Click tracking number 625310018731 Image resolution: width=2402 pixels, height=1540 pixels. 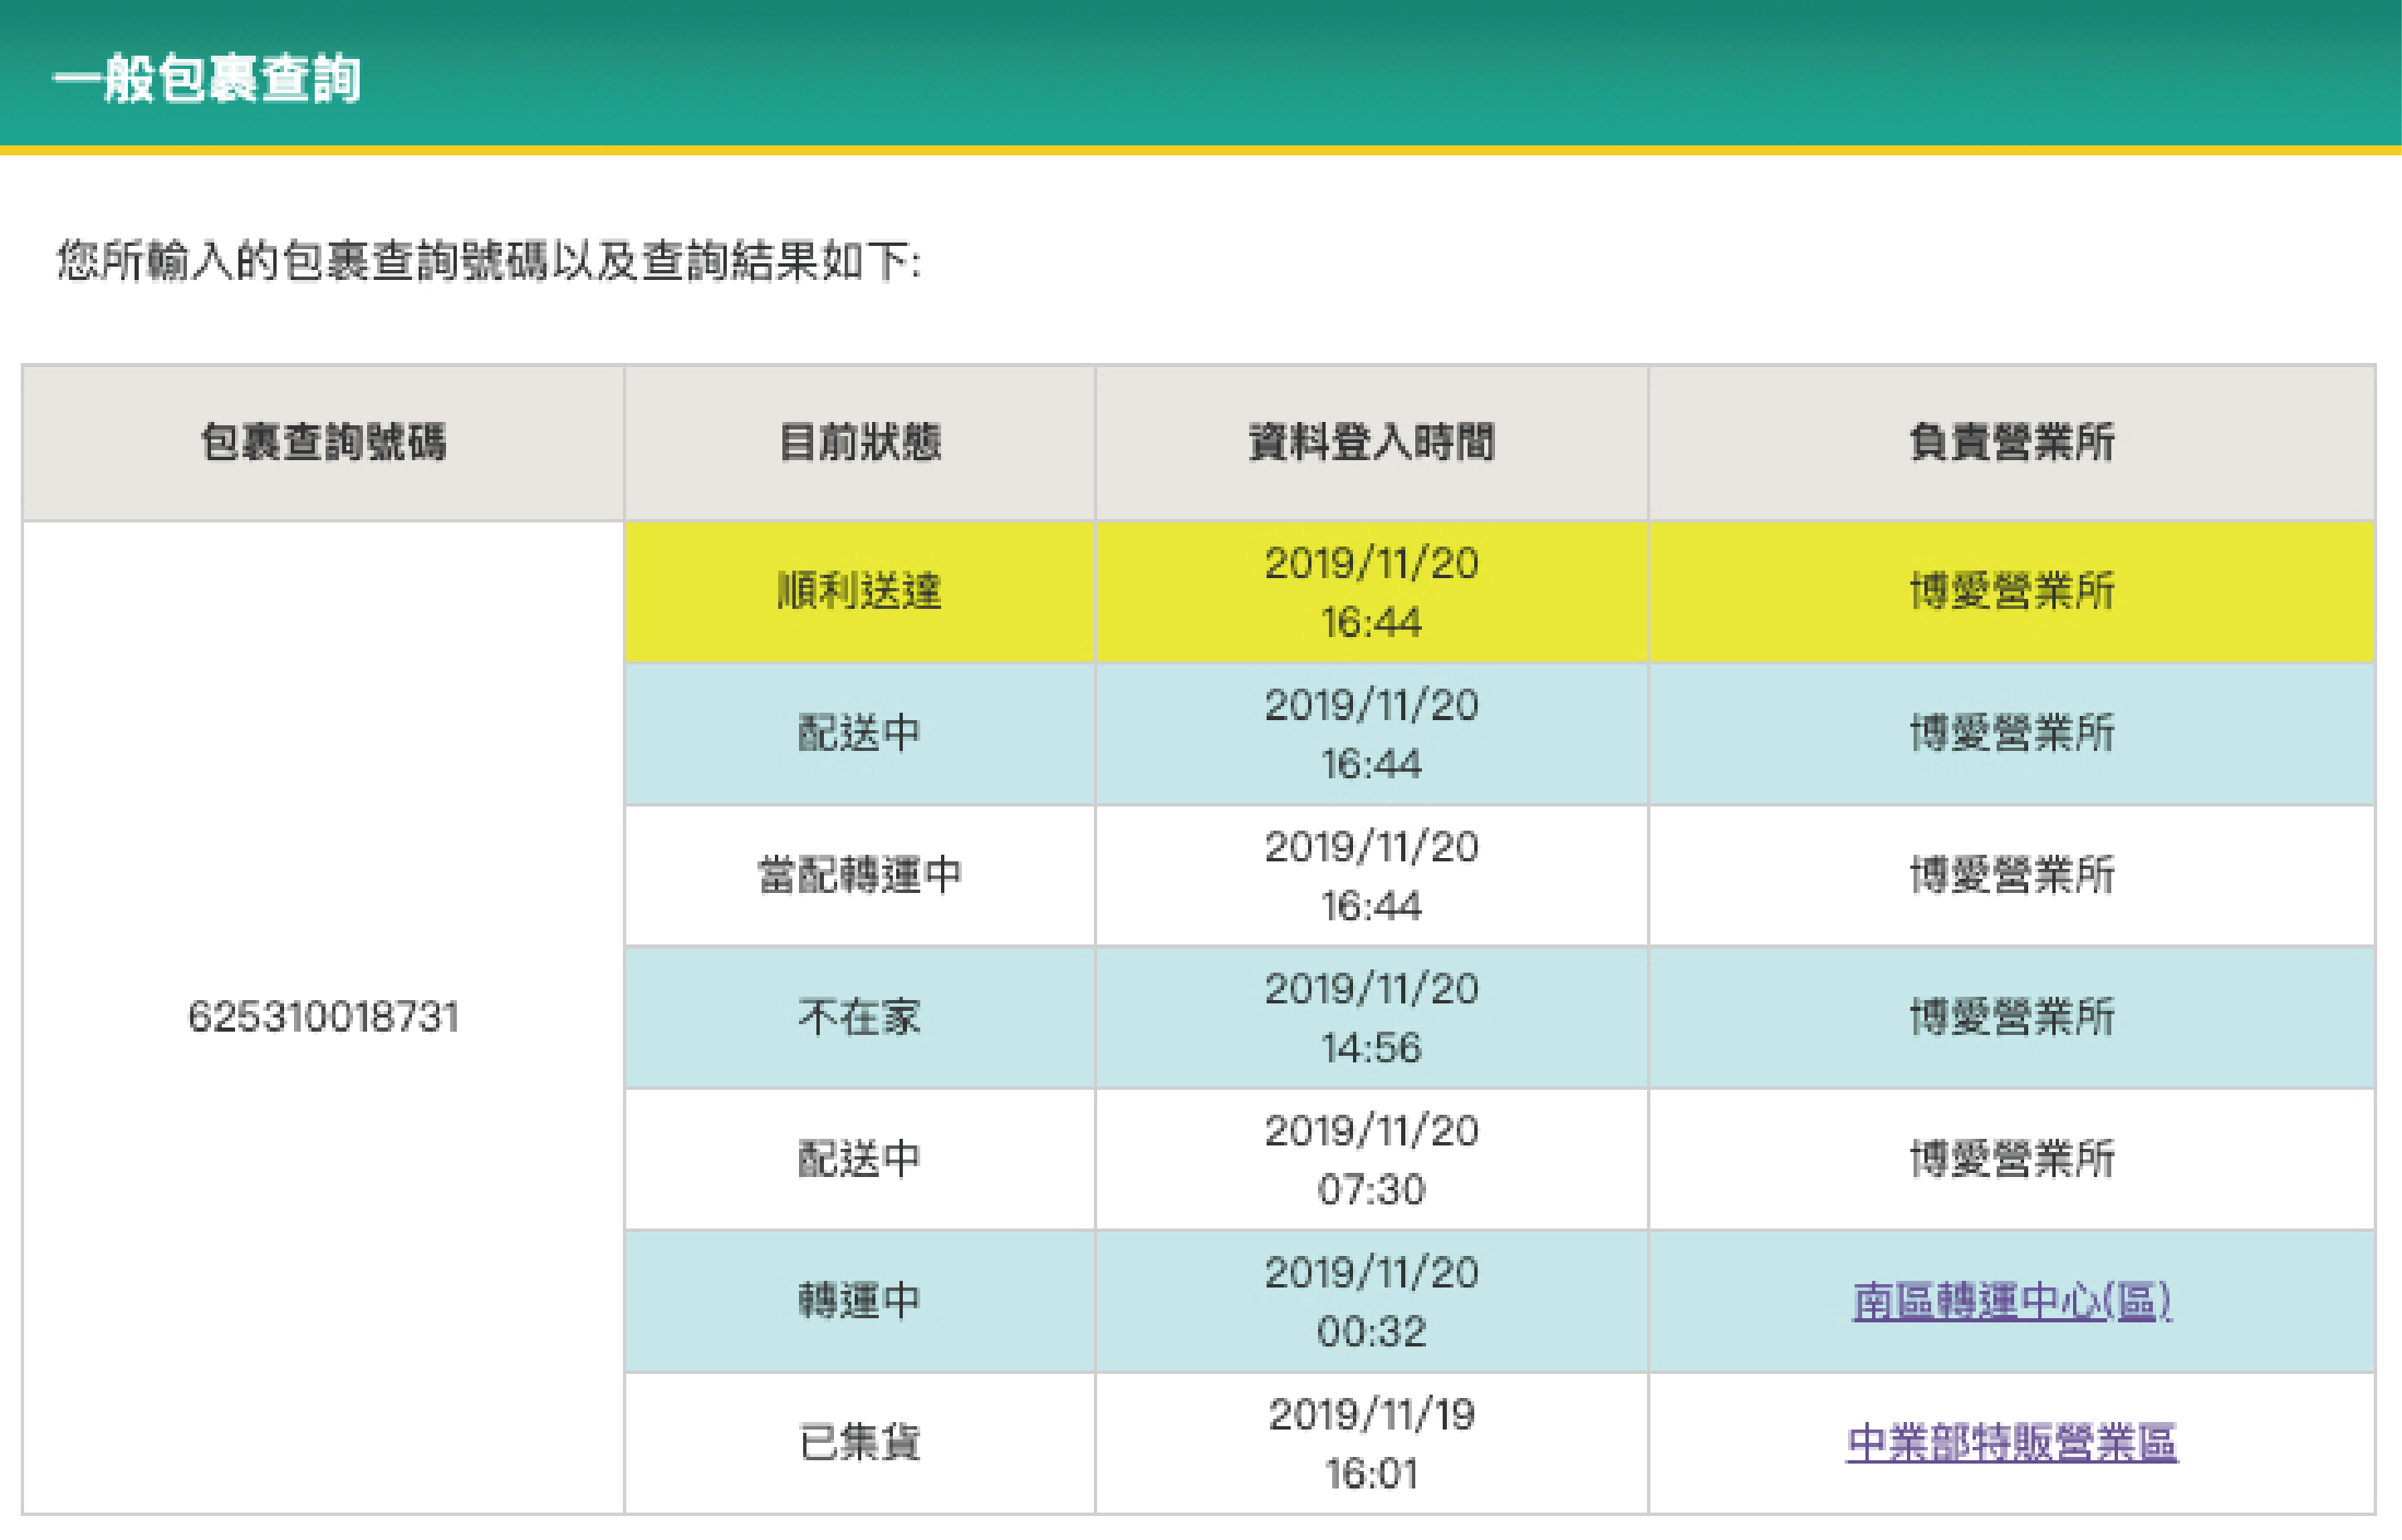323,1017
